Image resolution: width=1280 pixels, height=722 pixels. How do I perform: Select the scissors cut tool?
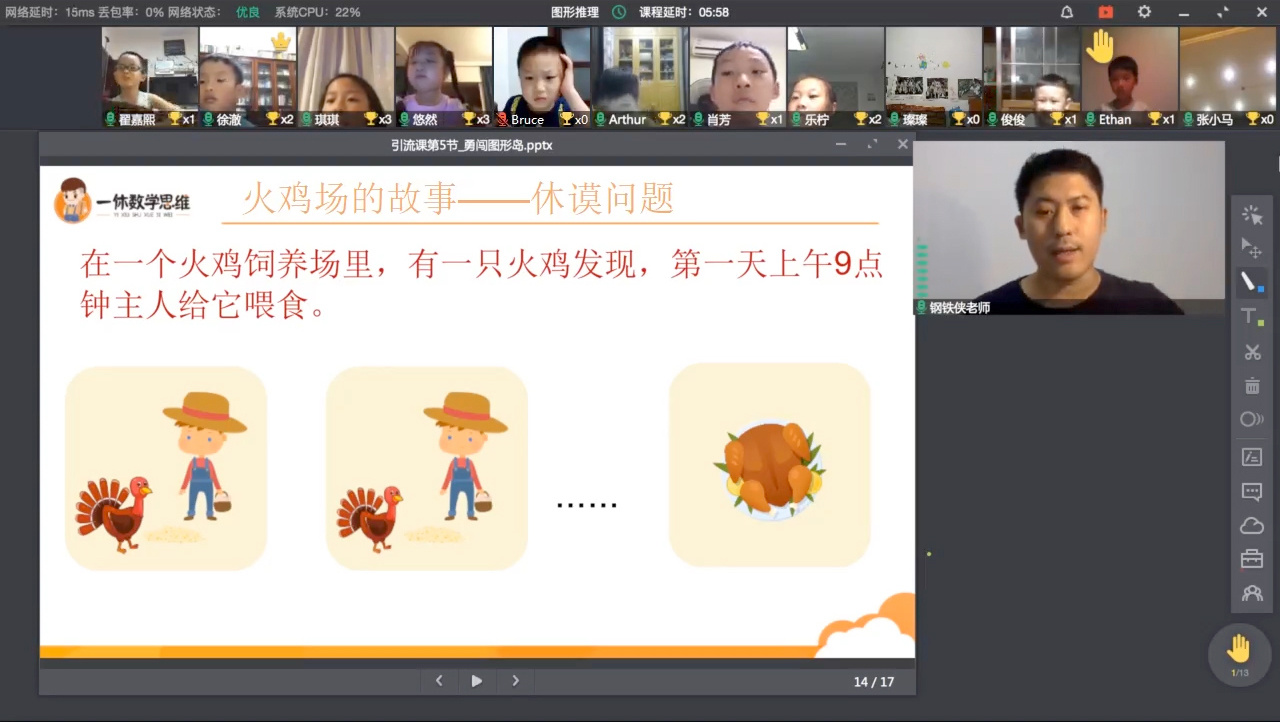pos(1252,352)
